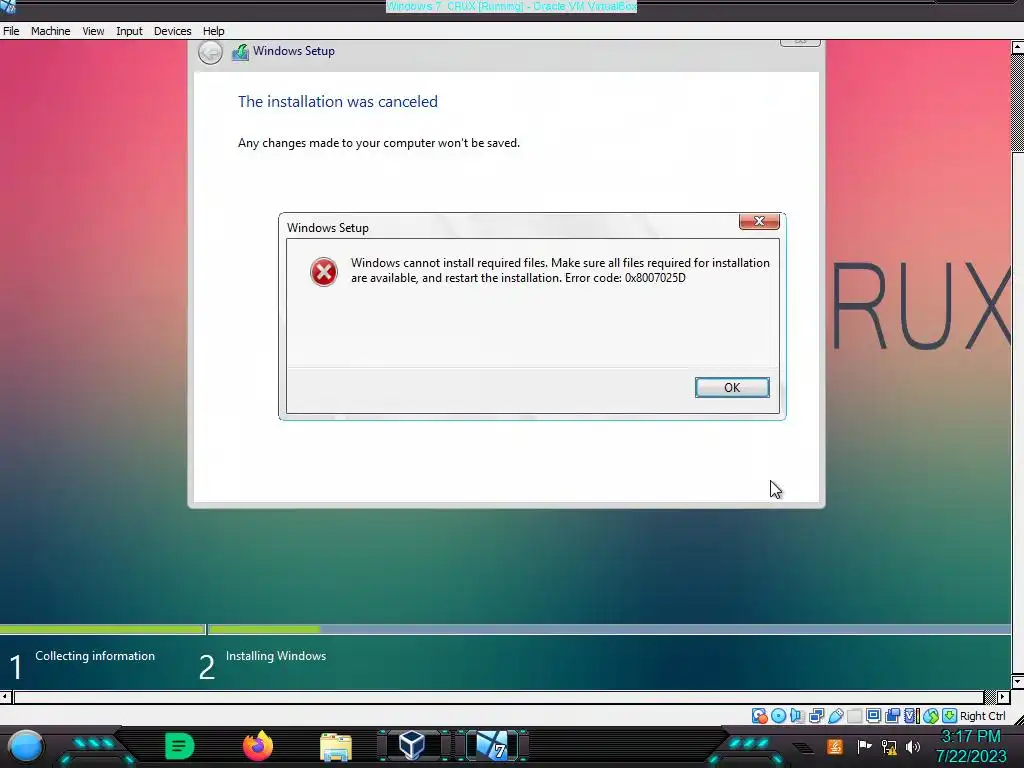
Task: Click the Java update tray icon
Action: click(835, 746)
